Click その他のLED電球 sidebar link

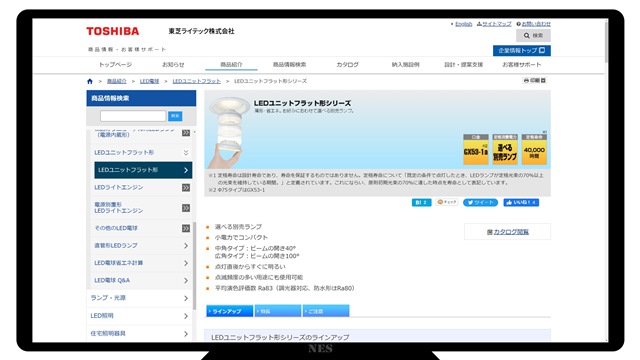(116, 228)
